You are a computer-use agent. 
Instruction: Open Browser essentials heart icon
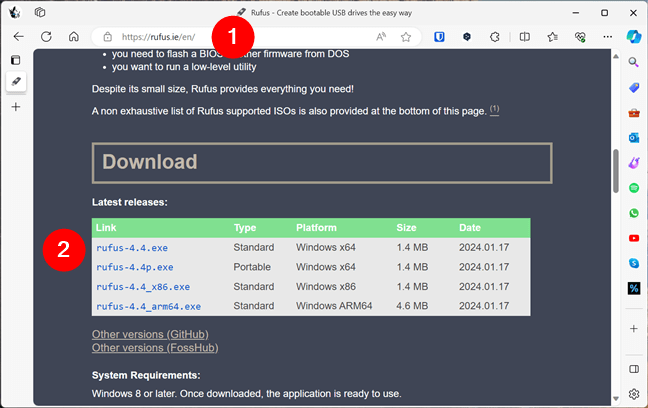click(x=580, y=37)
